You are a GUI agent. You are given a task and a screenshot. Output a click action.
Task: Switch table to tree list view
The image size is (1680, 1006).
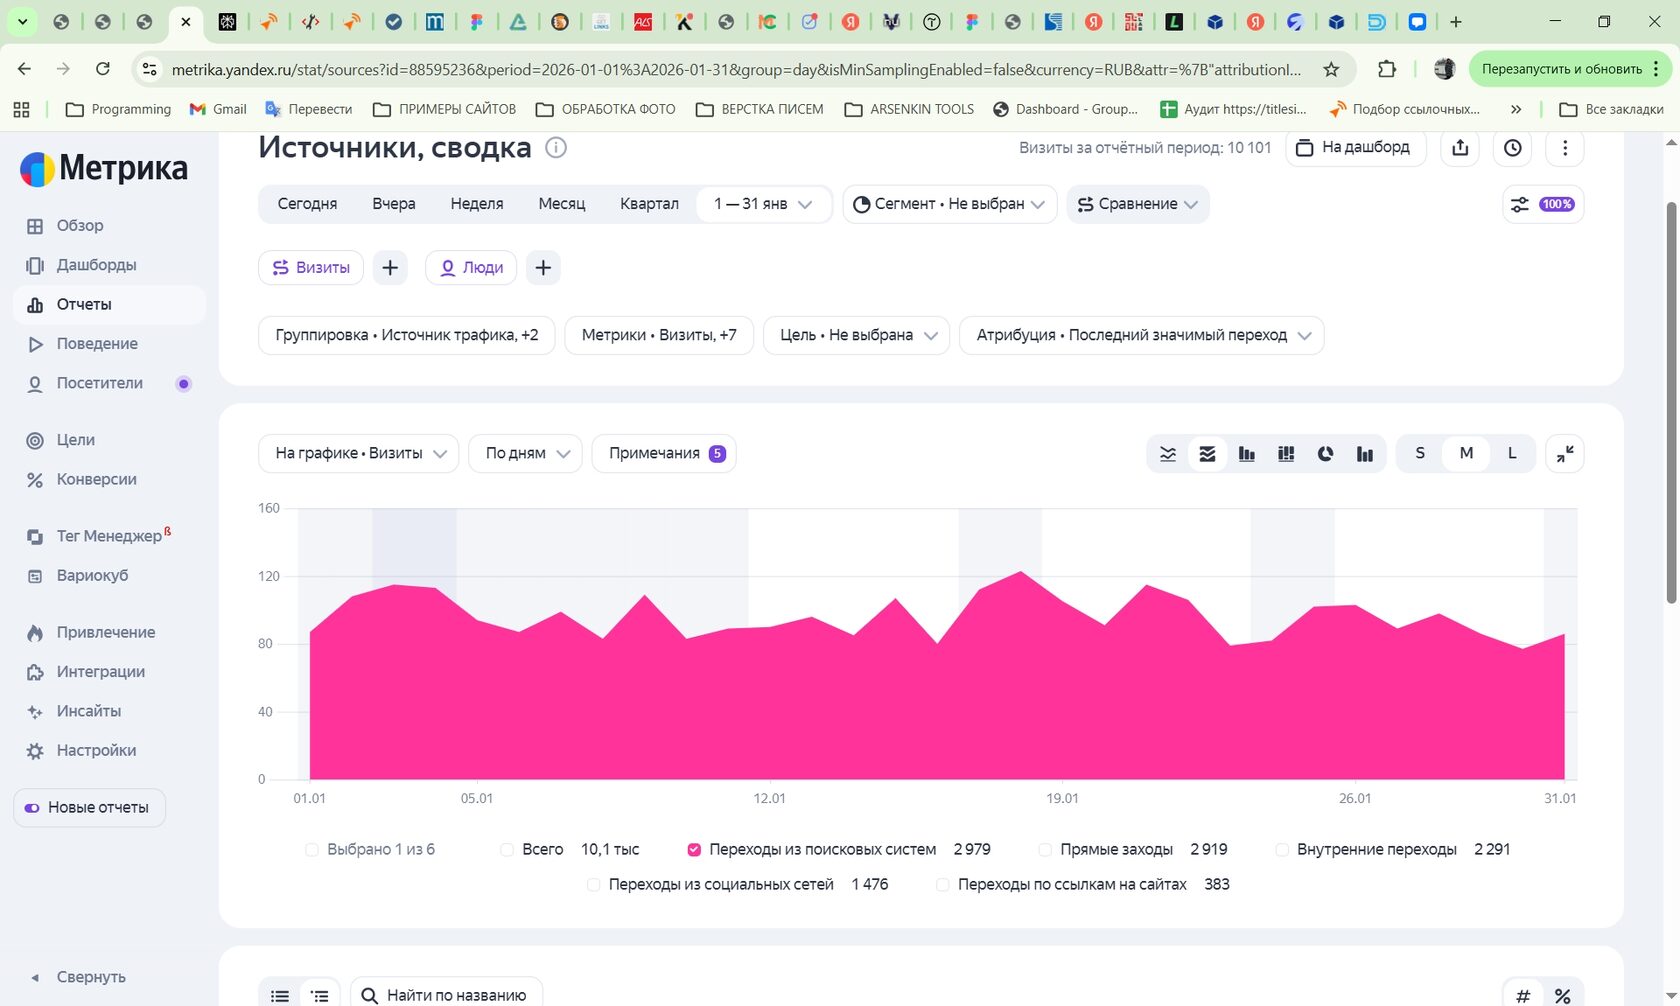(x=320, y=996)
